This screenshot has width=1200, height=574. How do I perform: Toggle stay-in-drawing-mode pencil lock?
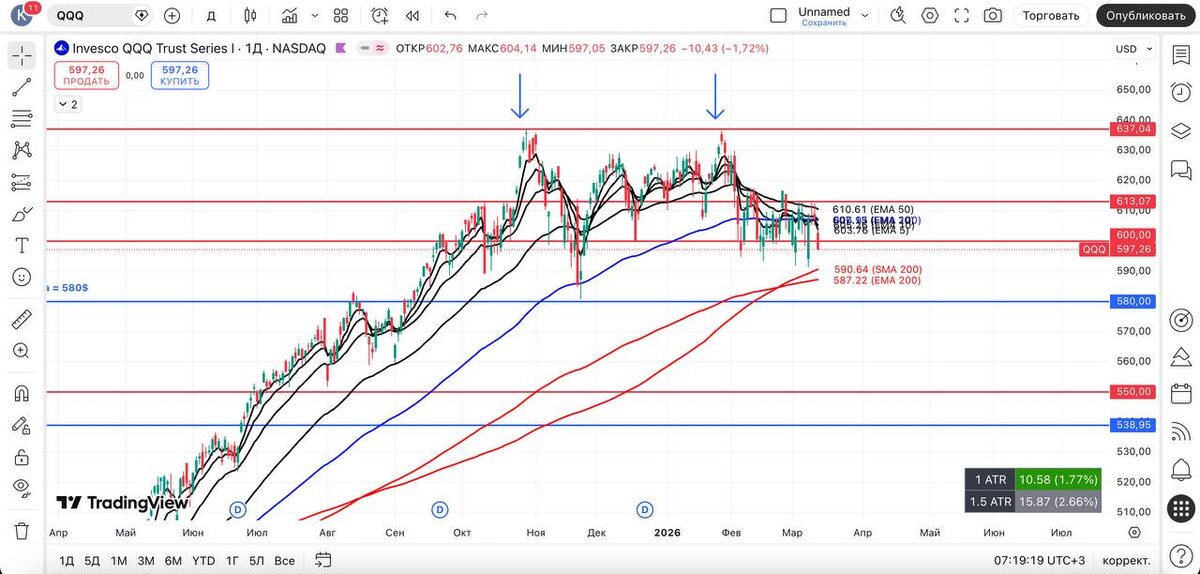[22, 425]
